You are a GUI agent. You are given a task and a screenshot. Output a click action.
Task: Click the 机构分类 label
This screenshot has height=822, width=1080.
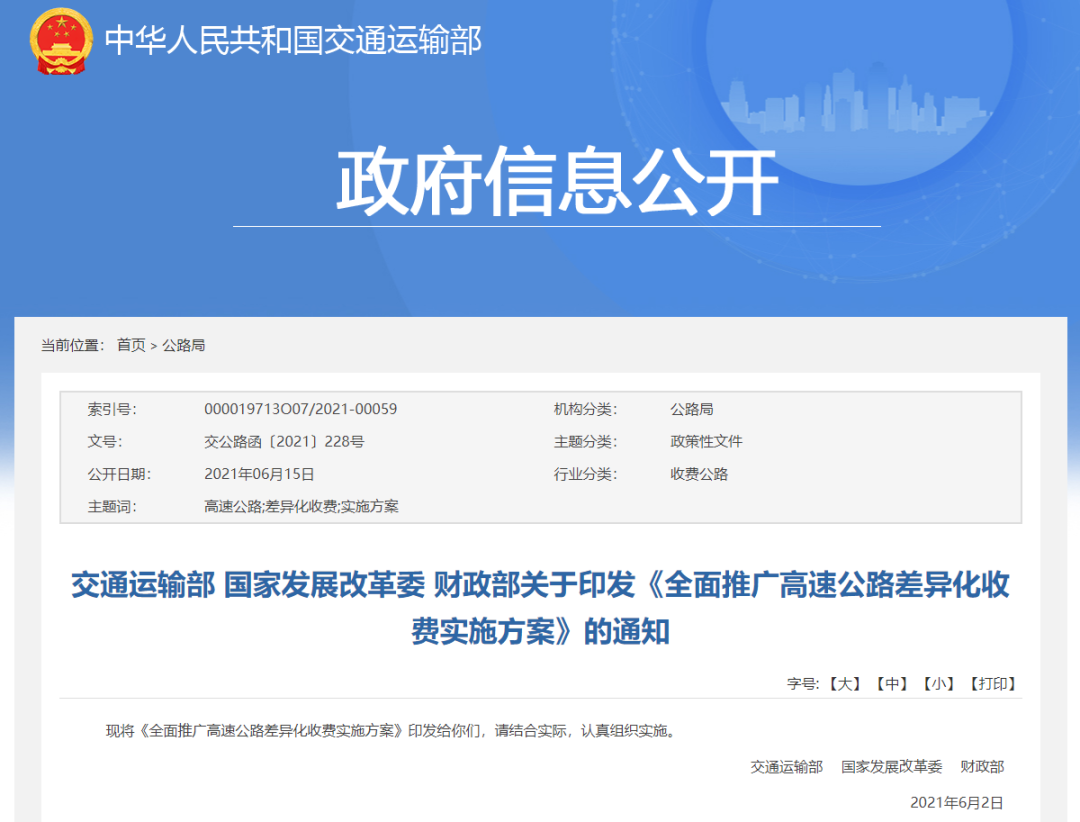pos(585,409)
